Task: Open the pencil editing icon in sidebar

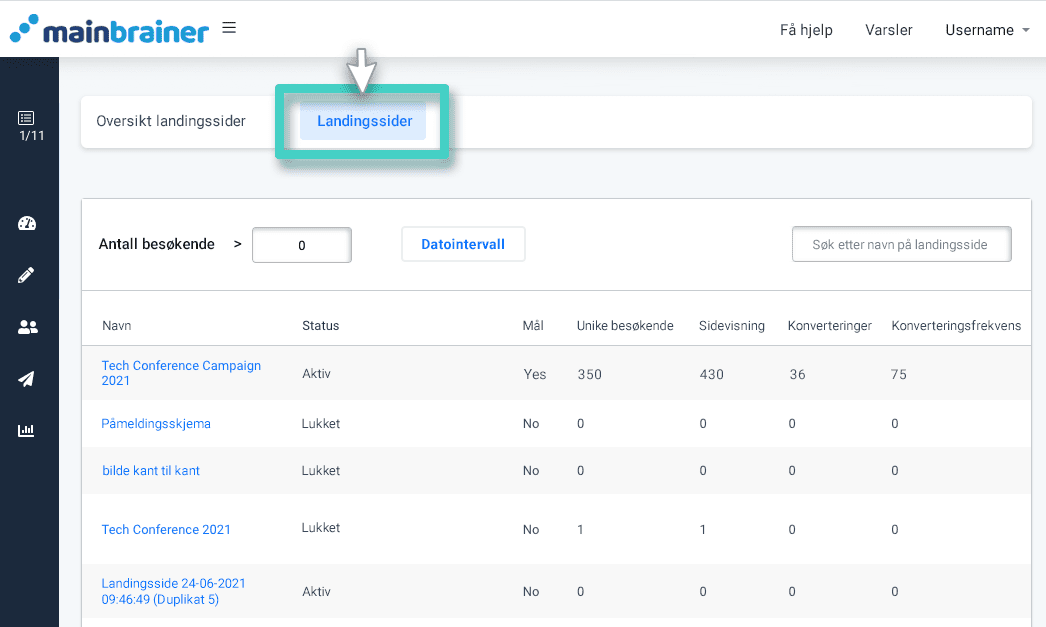Action: [28, 275]
